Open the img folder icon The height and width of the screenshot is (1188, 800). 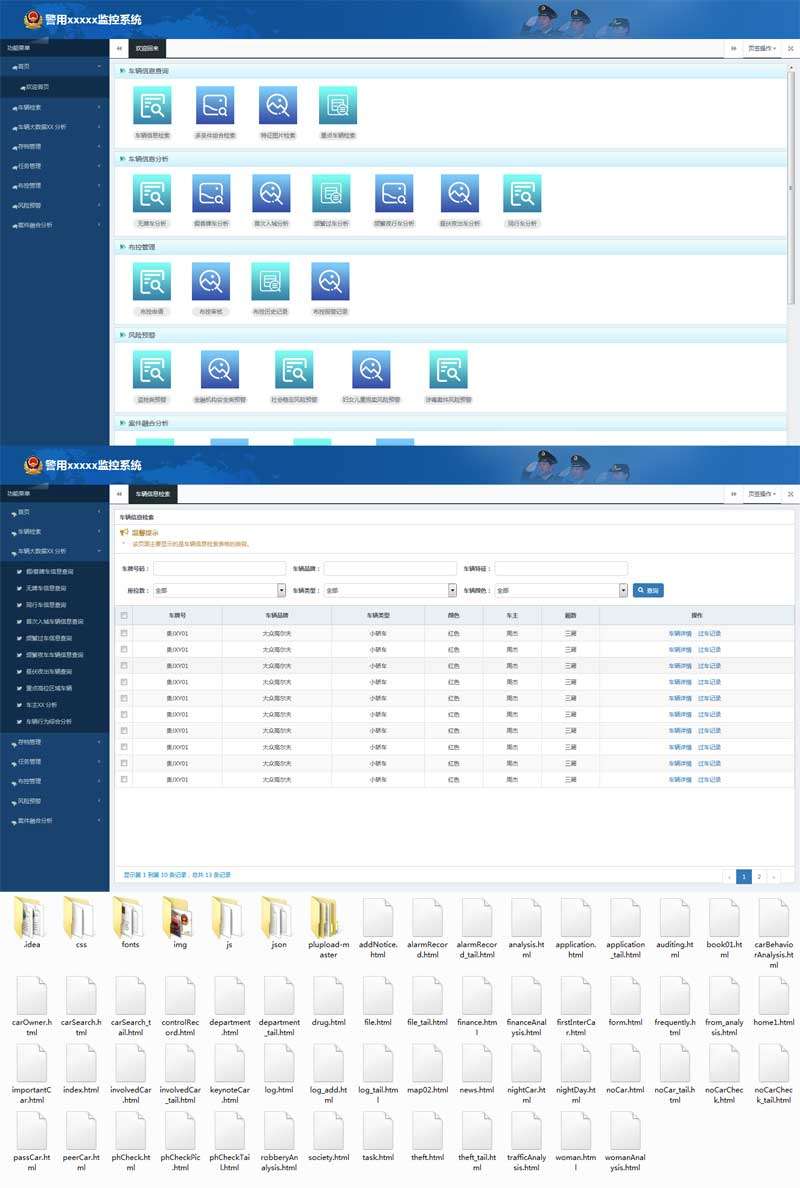tap(180, 916)
